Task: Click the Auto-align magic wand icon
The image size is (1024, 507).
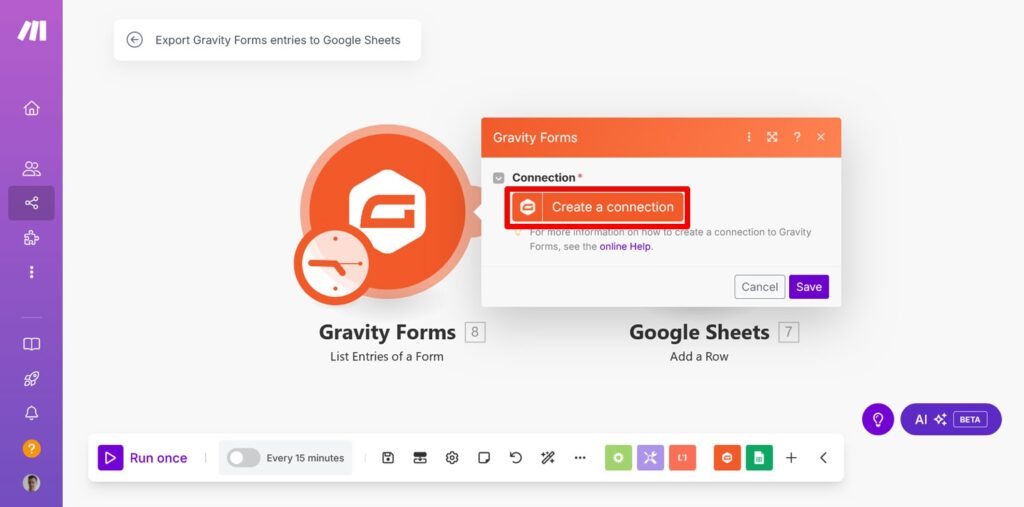Action: 548,458
